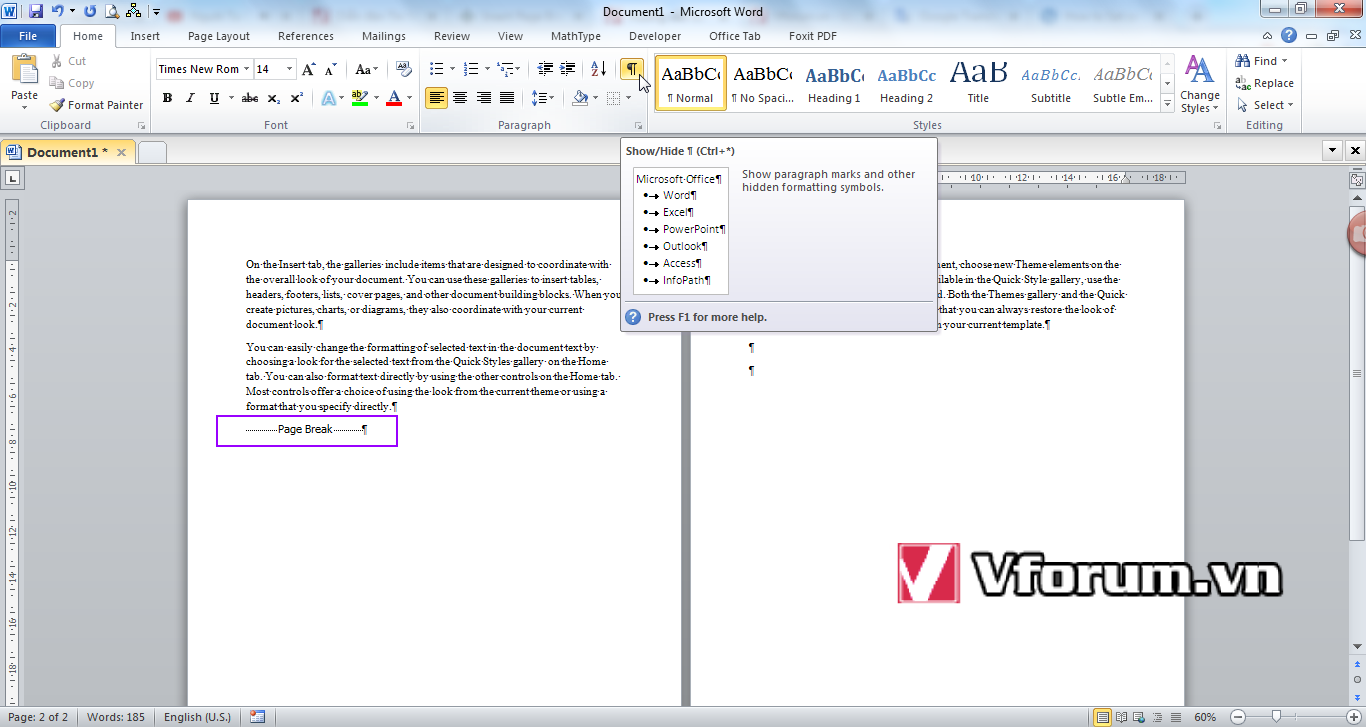Click the Paste clipboard icon
The height and width of the screenshot is (727, 1366).
(x=24, y=70)
